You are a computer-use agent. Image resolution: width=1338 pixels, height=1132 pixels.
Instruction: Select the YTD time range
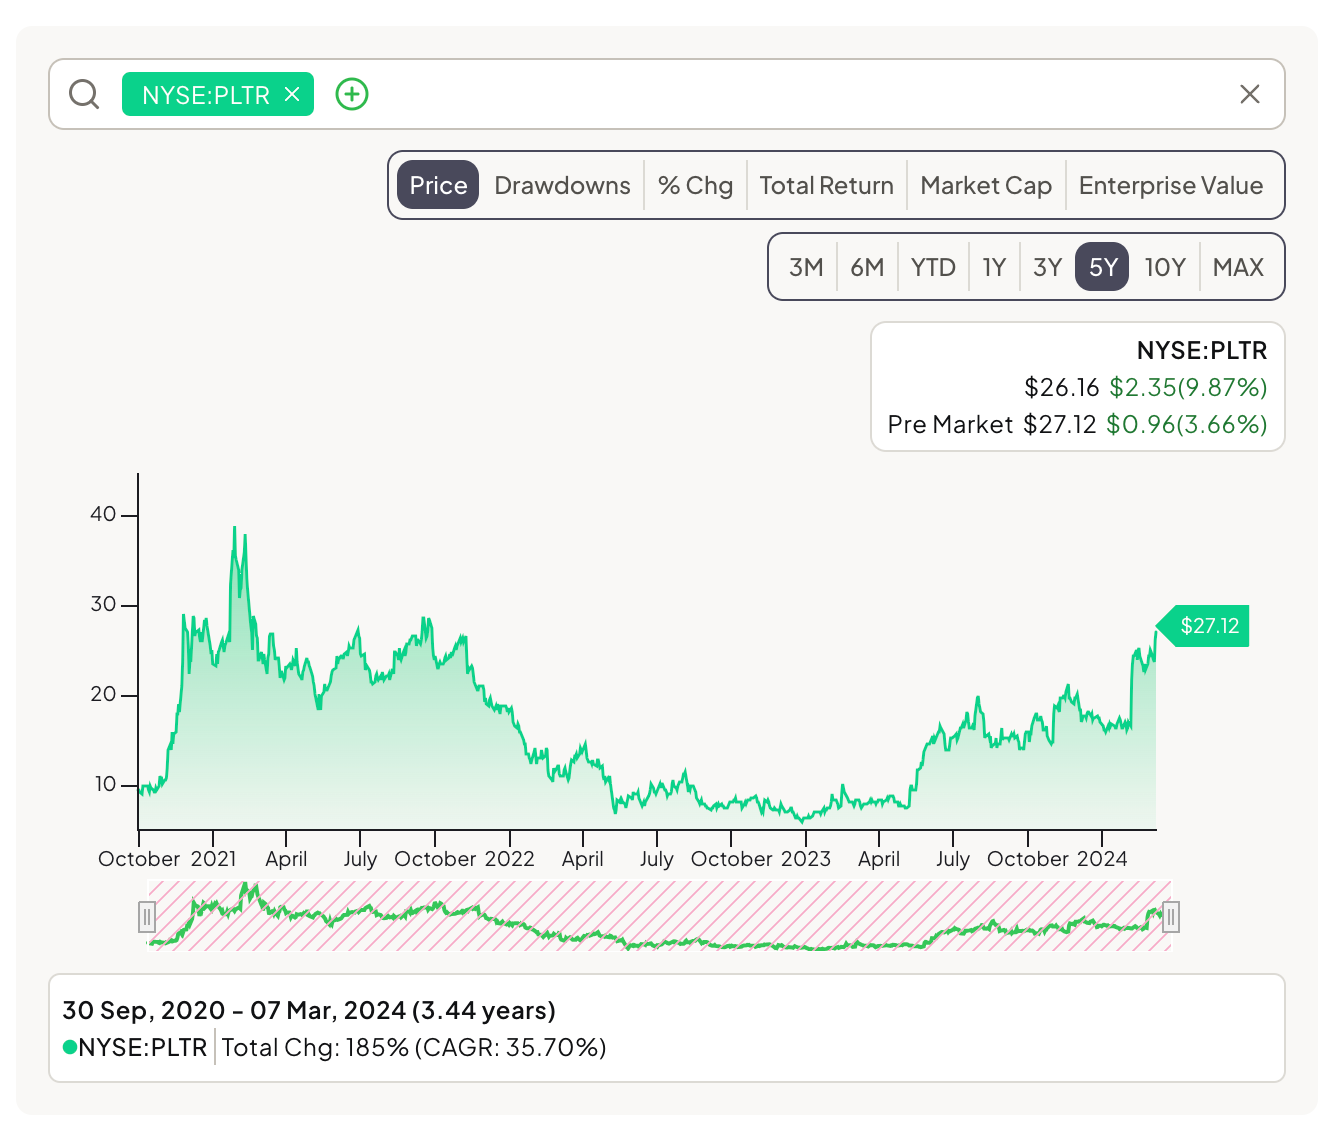(933, 267)
